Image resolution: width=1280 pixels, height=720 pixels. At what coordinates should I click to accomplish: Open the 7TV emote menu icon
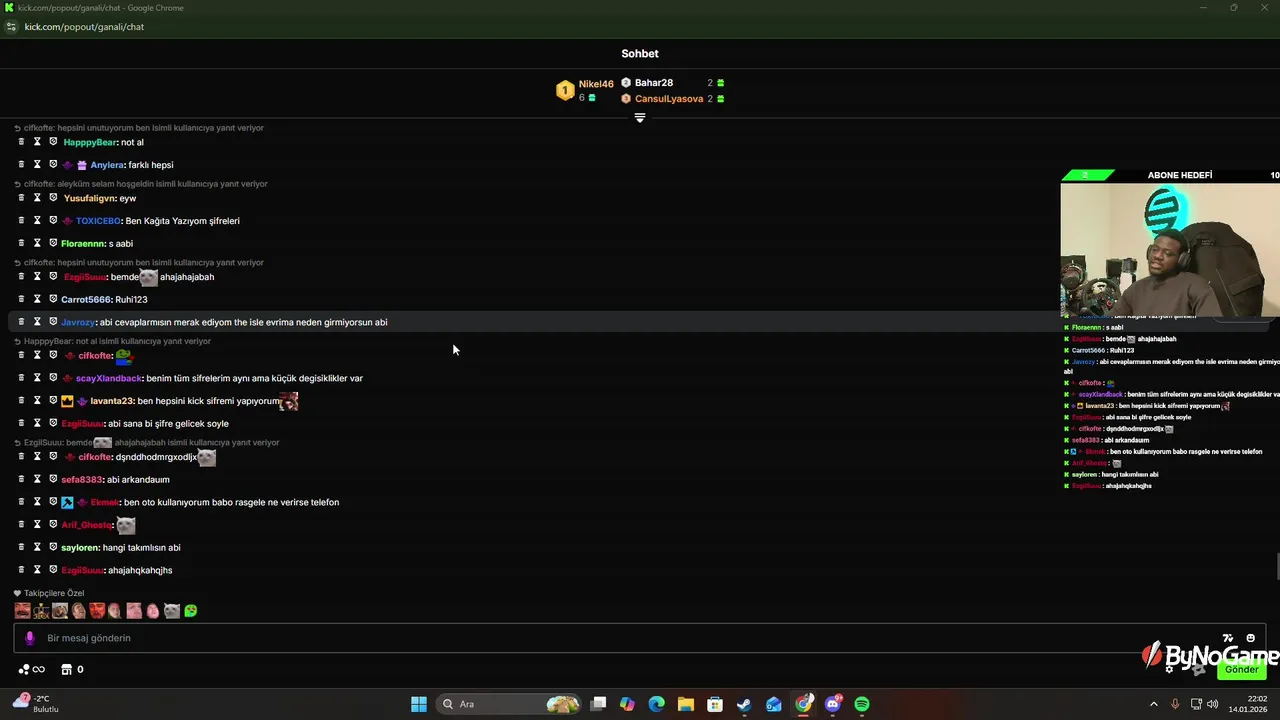1228,638
